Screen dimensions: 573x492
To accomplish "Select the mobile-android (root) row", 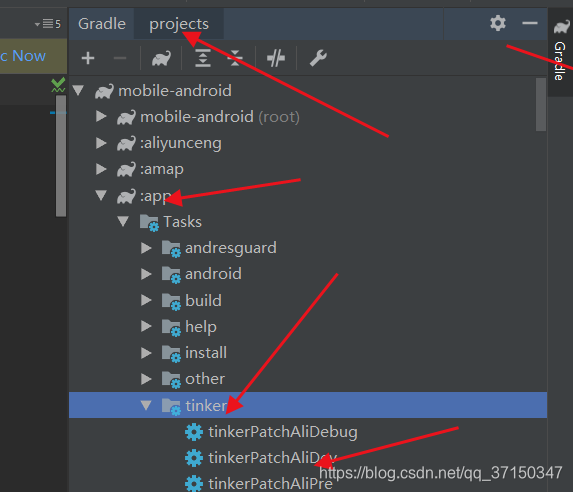I will coord(308,117).
